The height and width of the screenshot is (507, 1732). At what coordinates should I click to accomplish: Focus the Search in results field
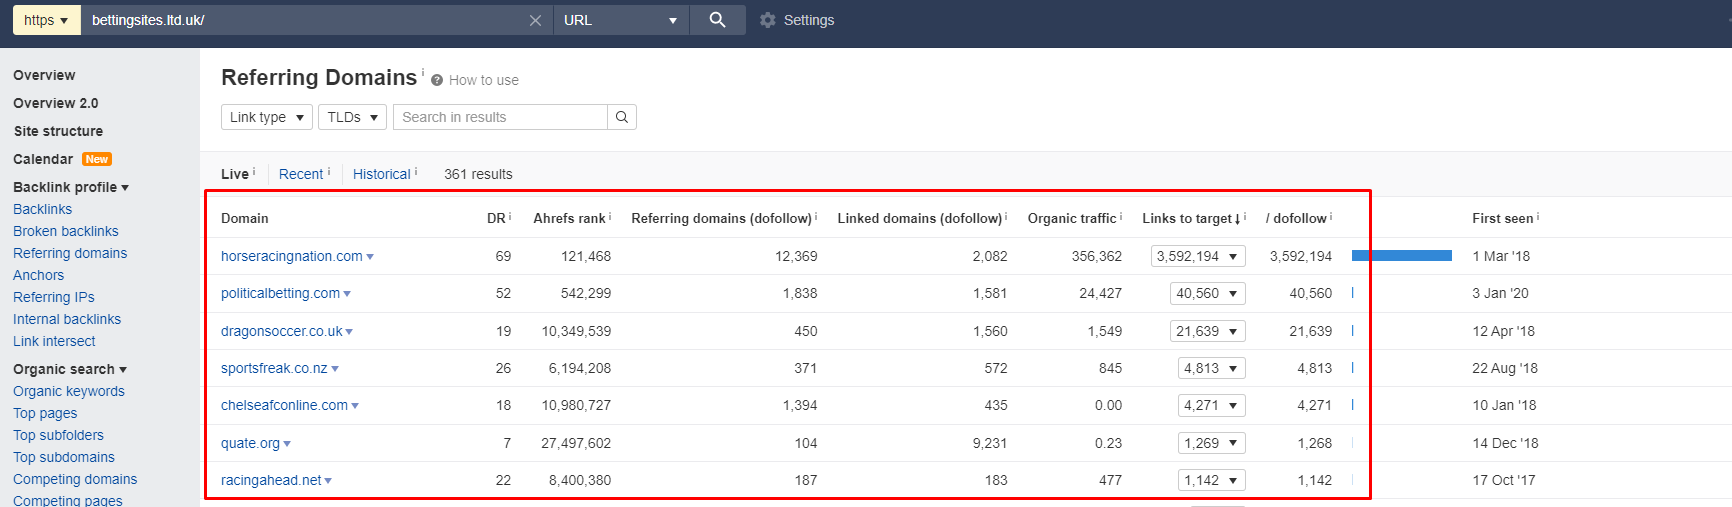pyautogui.click(x=500, y=117)
